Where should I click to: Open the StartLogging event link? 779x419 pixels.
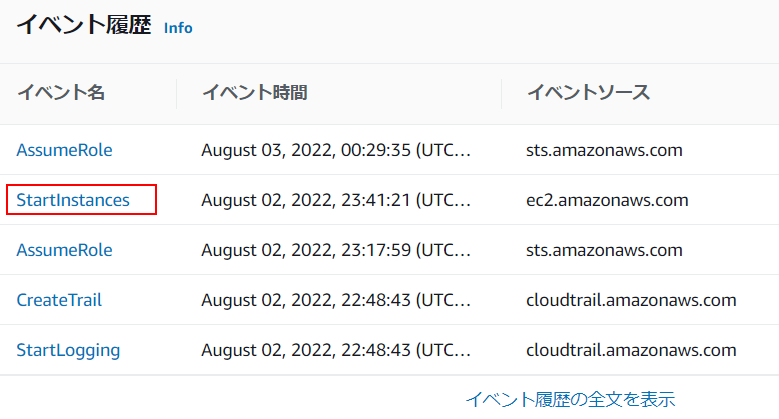click(68, 350)
